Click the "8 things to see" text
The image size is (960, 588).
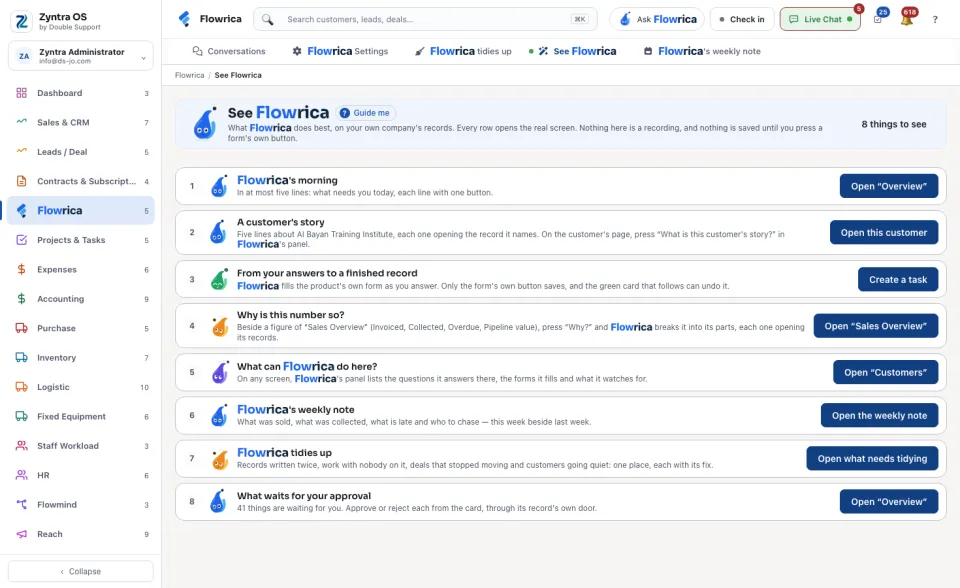893,124
